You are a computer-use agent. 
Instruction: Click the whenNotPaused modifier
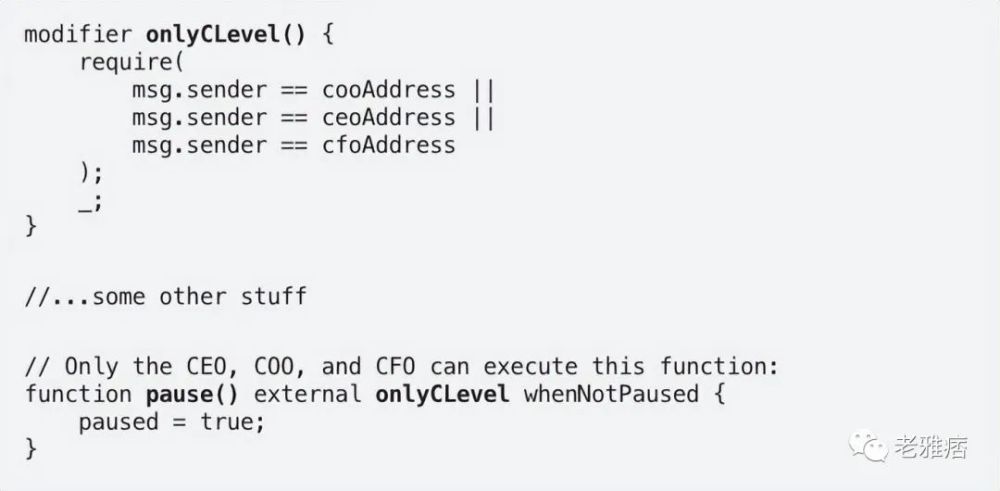click(x=611, y=395)
